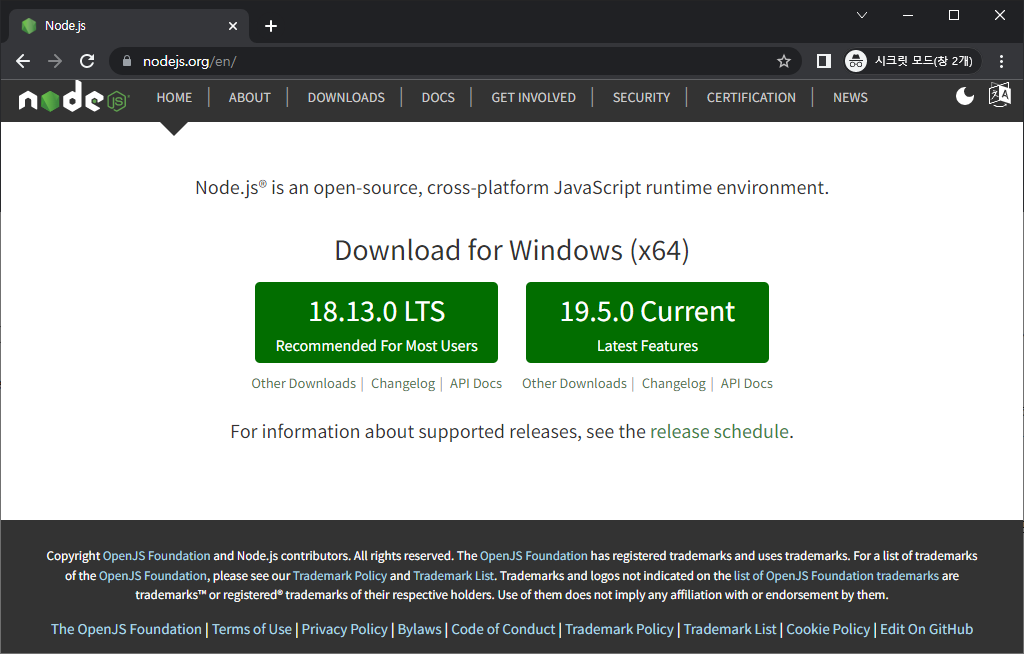Open DOWNLOADS in the navigation menu
The height and width of the screenshot is (654, 1024).
point(346,97)
